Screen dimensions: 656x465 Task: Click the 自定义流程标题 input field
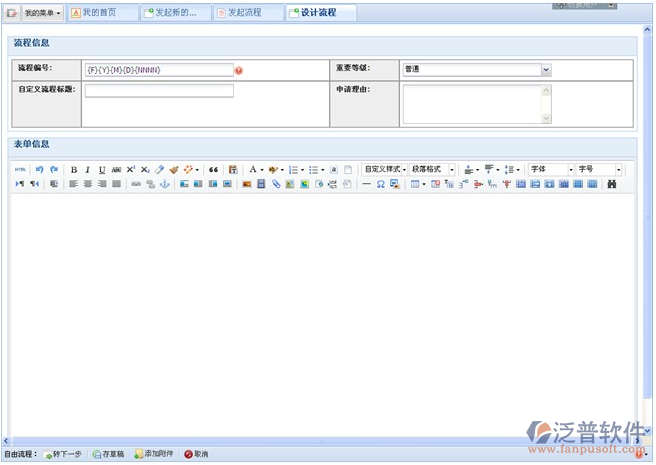[159, 91]
